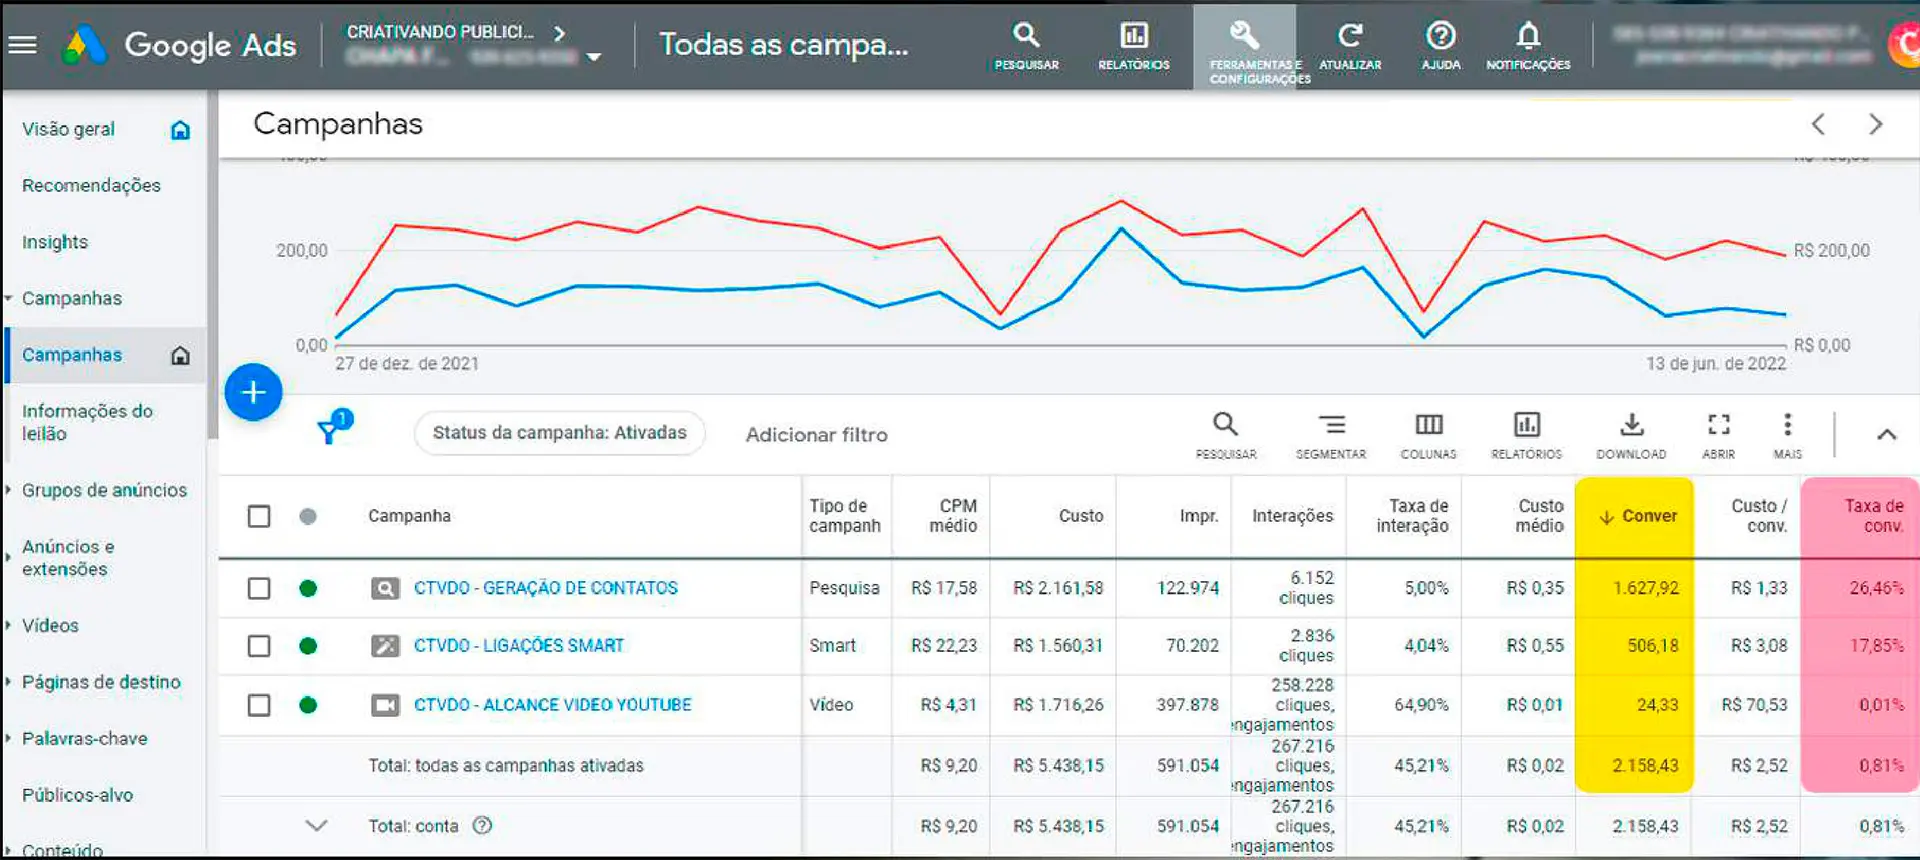Open the Colunas column settings
The image size is (1920, 860).
tap(1428, 435)
